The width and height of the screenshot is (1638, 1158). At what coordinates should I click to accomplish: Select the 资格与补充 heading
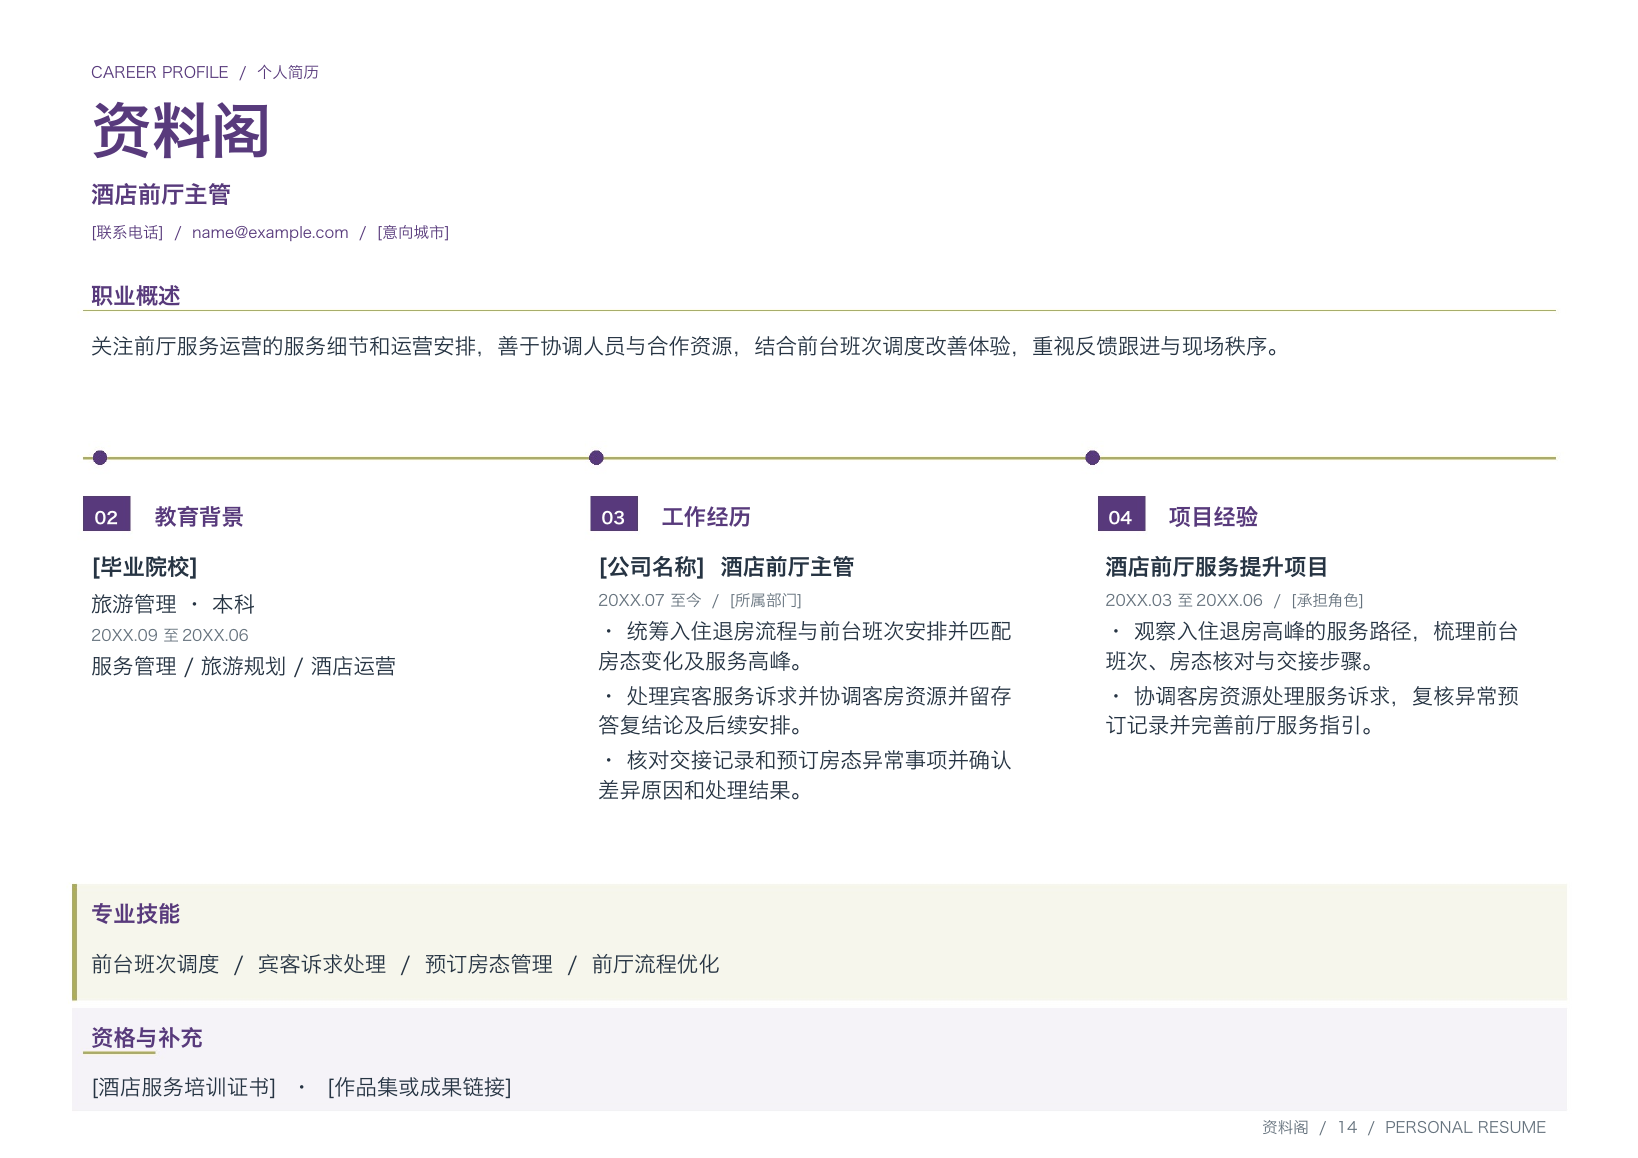(x=147, y=1038)
